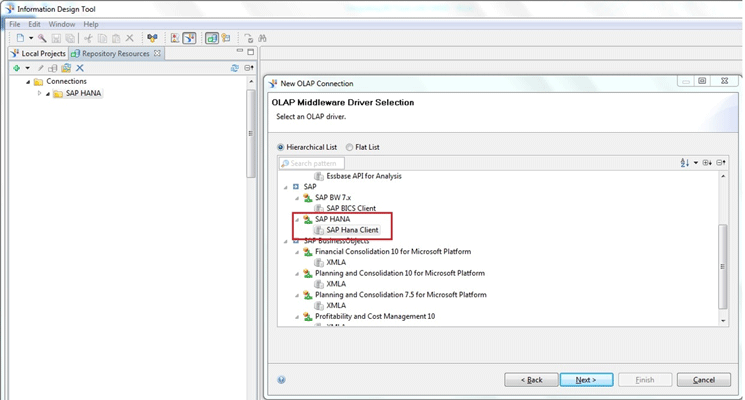Click the Collapse All icon in Repository panel
This screenshot has width=745, height=400.
click(249, 68)
